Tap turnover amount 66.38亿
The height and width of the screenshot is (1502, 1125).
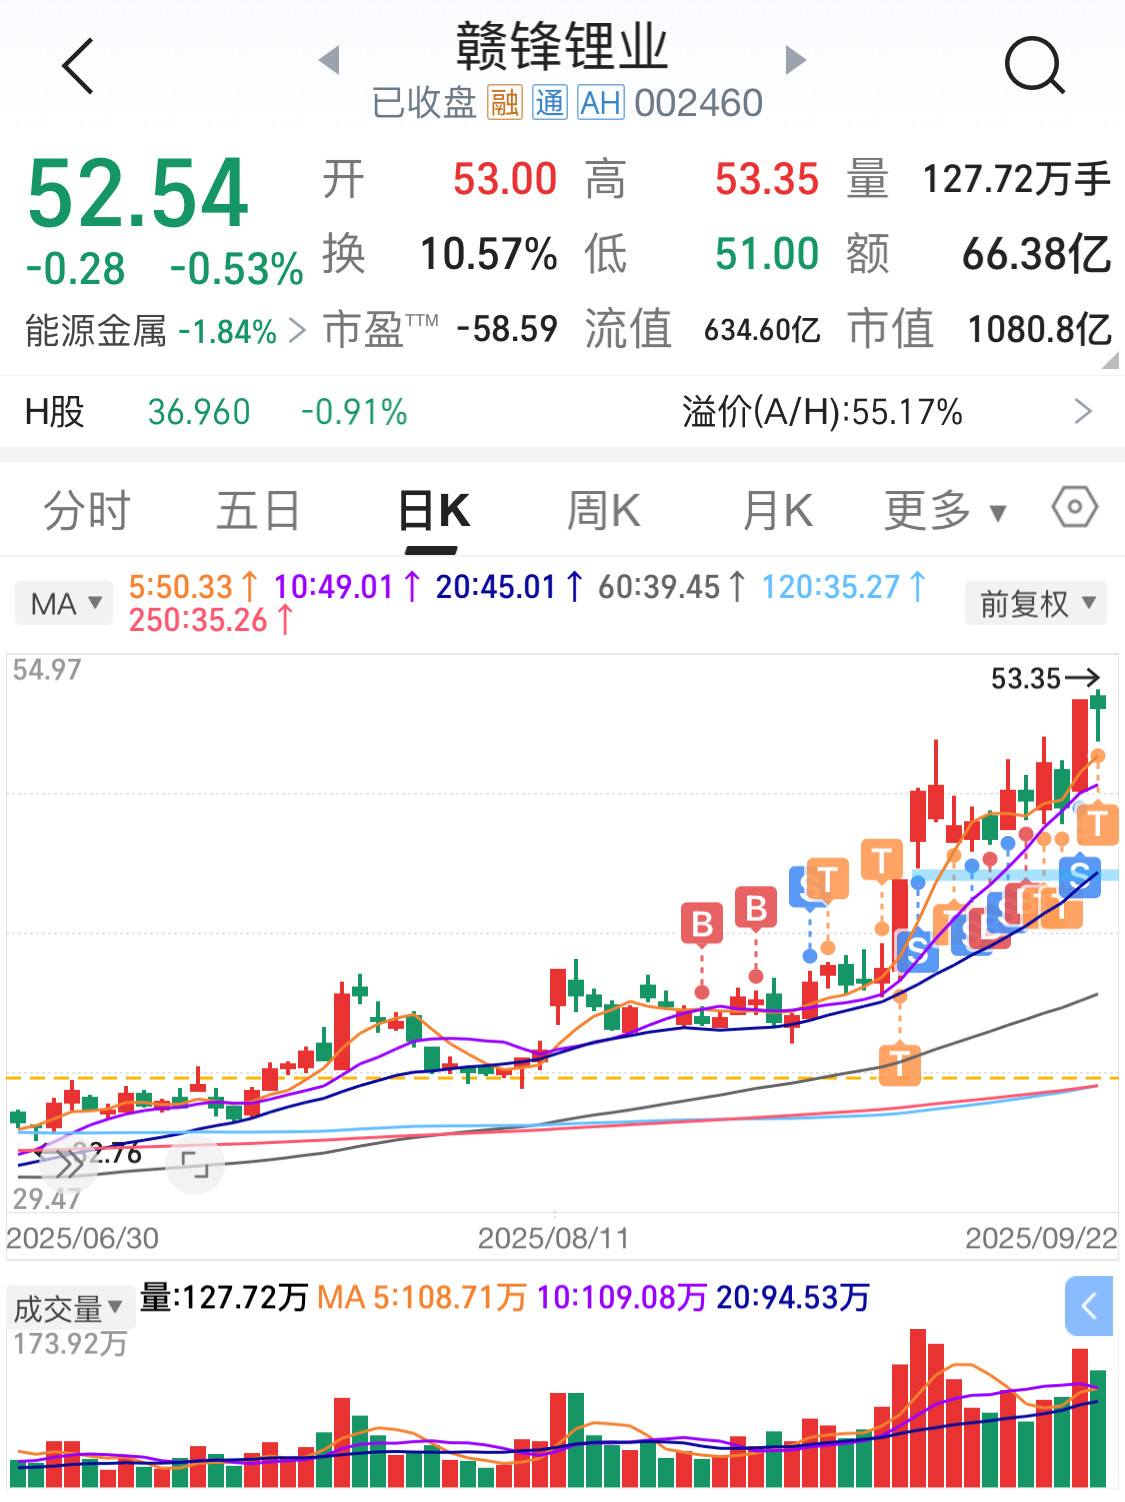(1037, 254)
